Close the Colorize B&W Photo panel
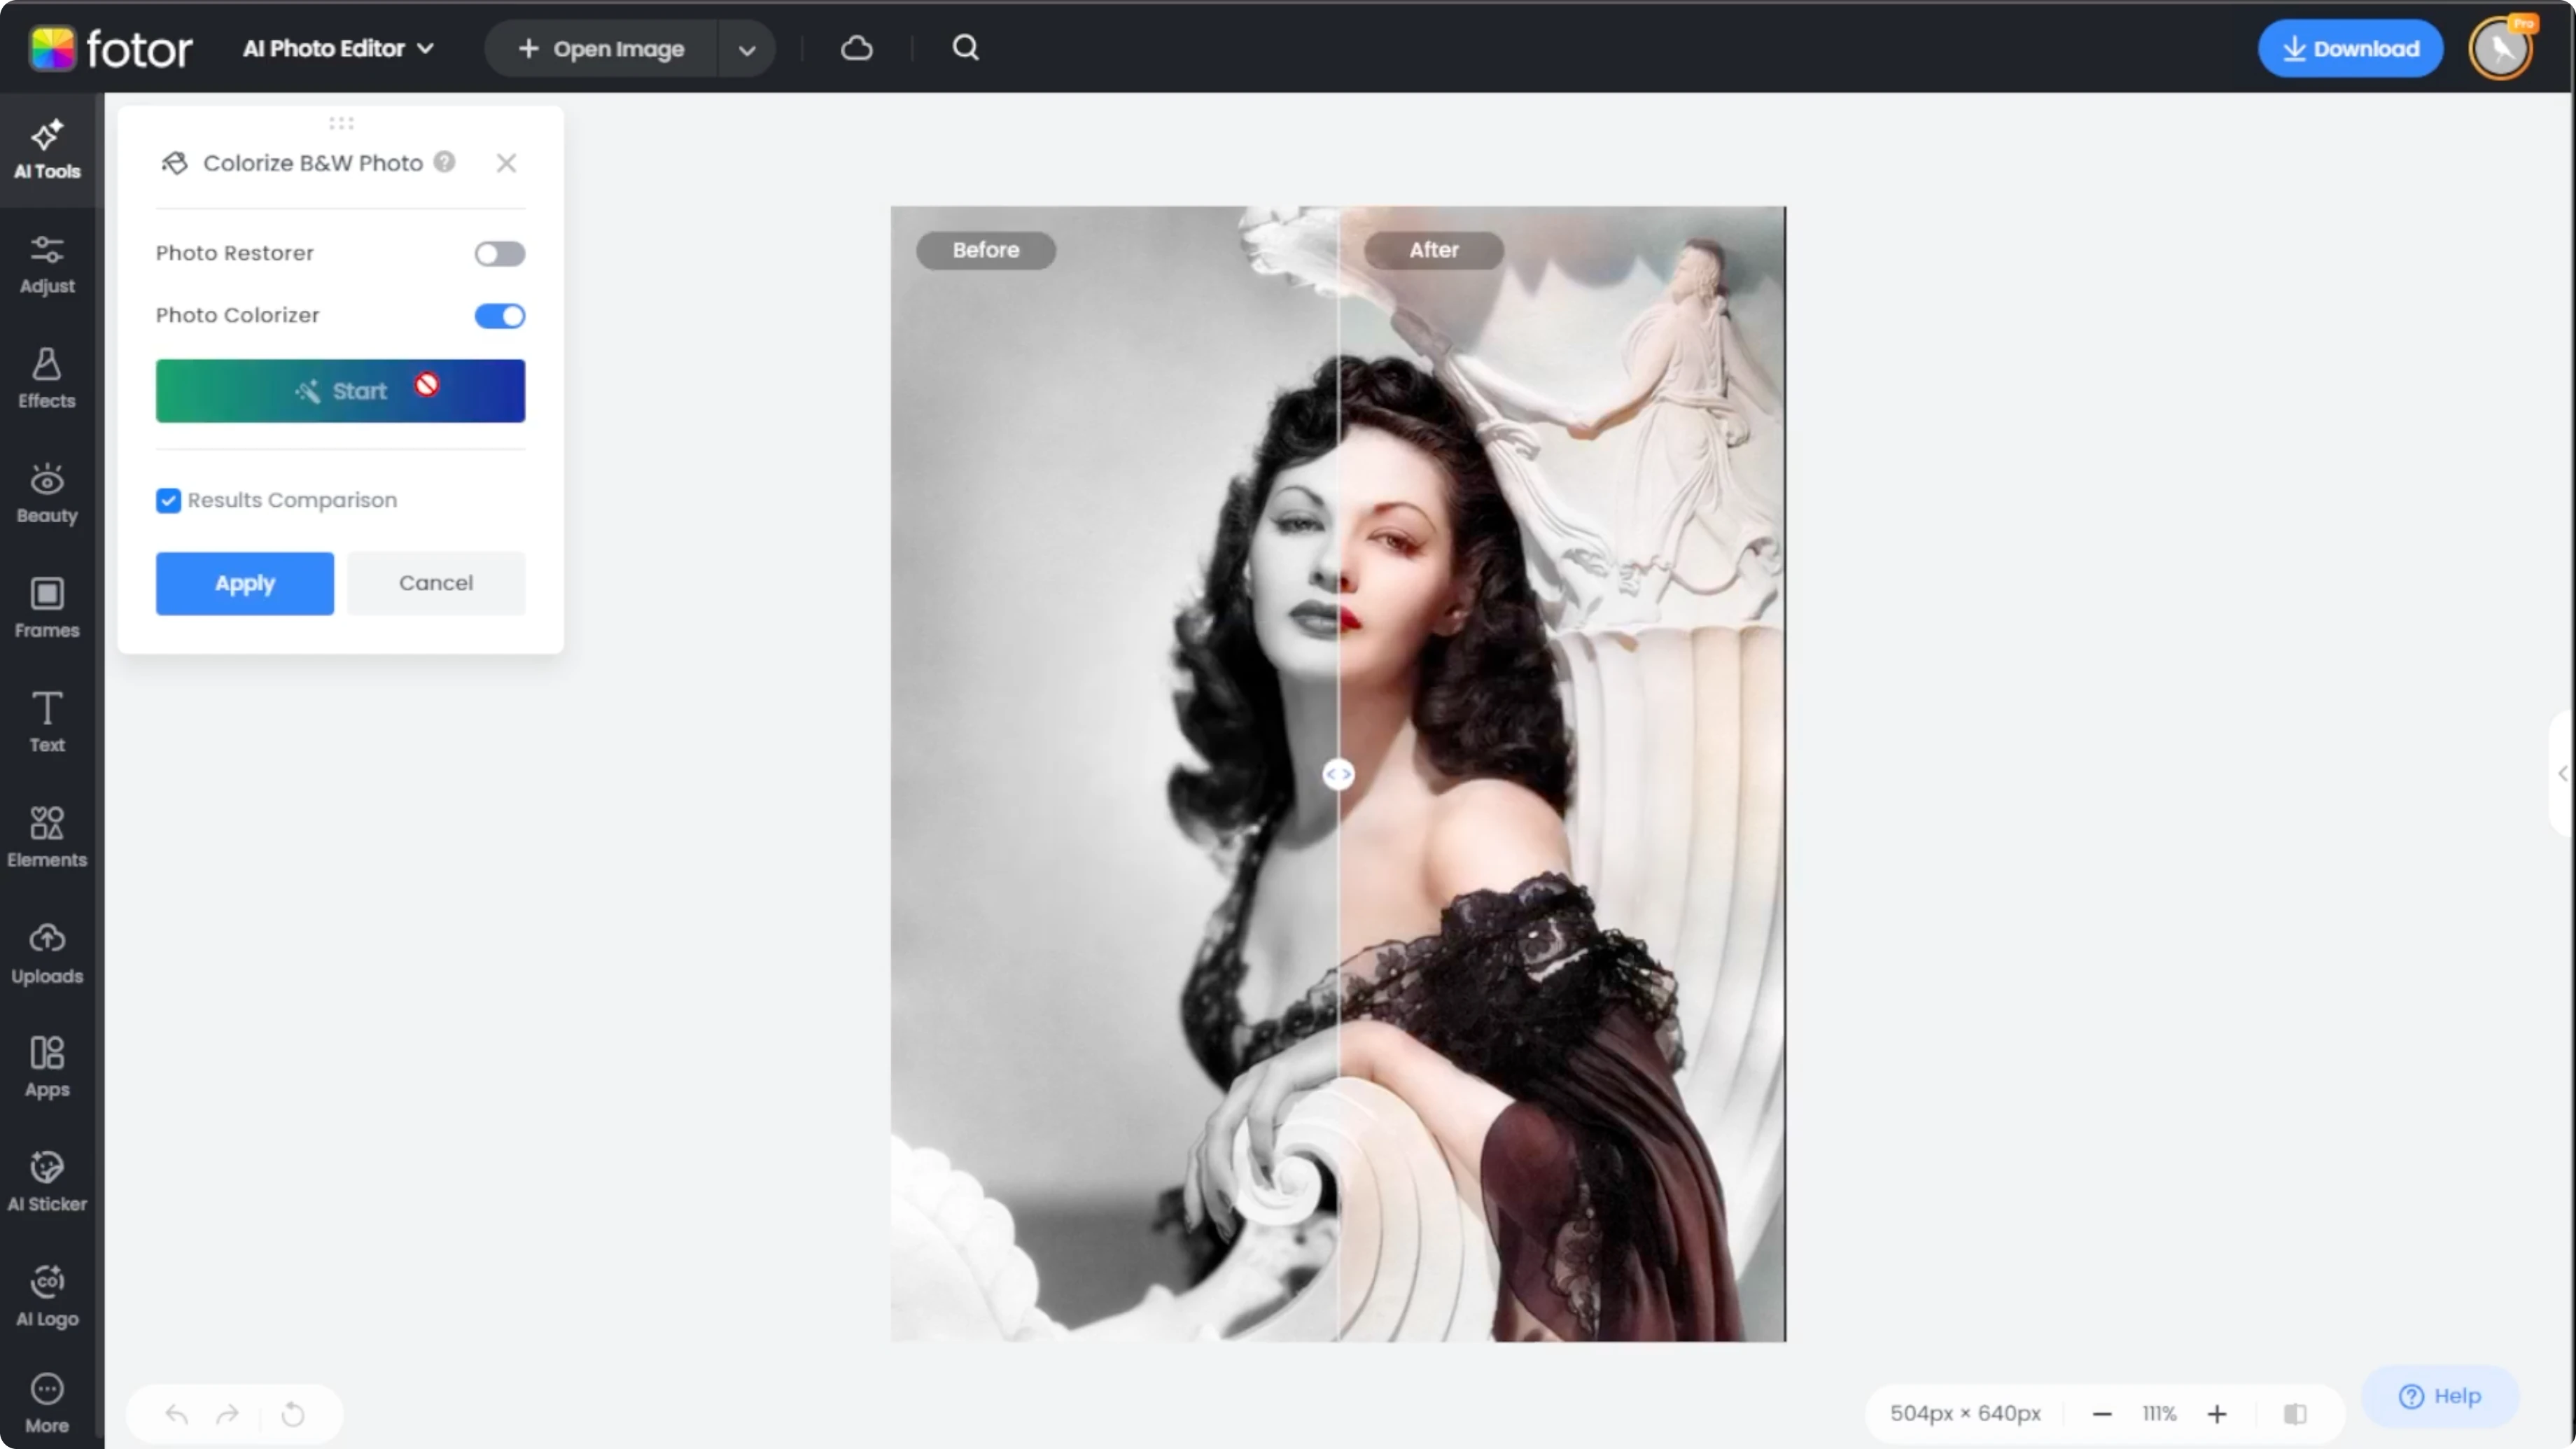The height and width of the screenshot is (1449, 2576). 507,163
